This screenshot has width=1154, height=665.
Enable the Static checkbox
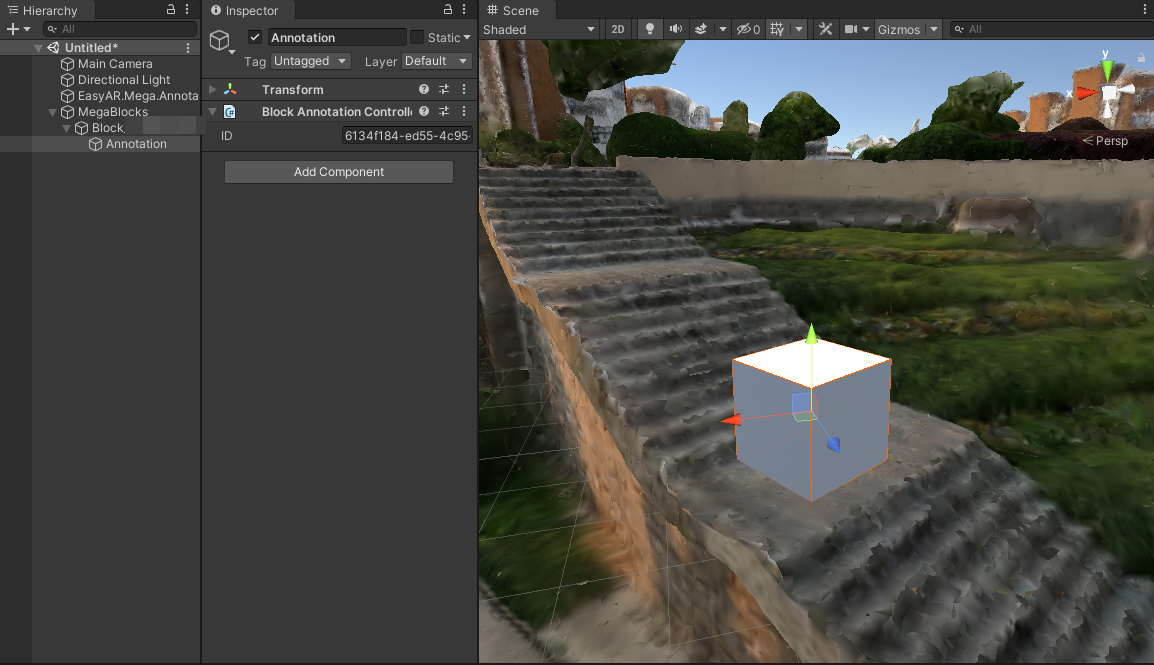(417, 37)
